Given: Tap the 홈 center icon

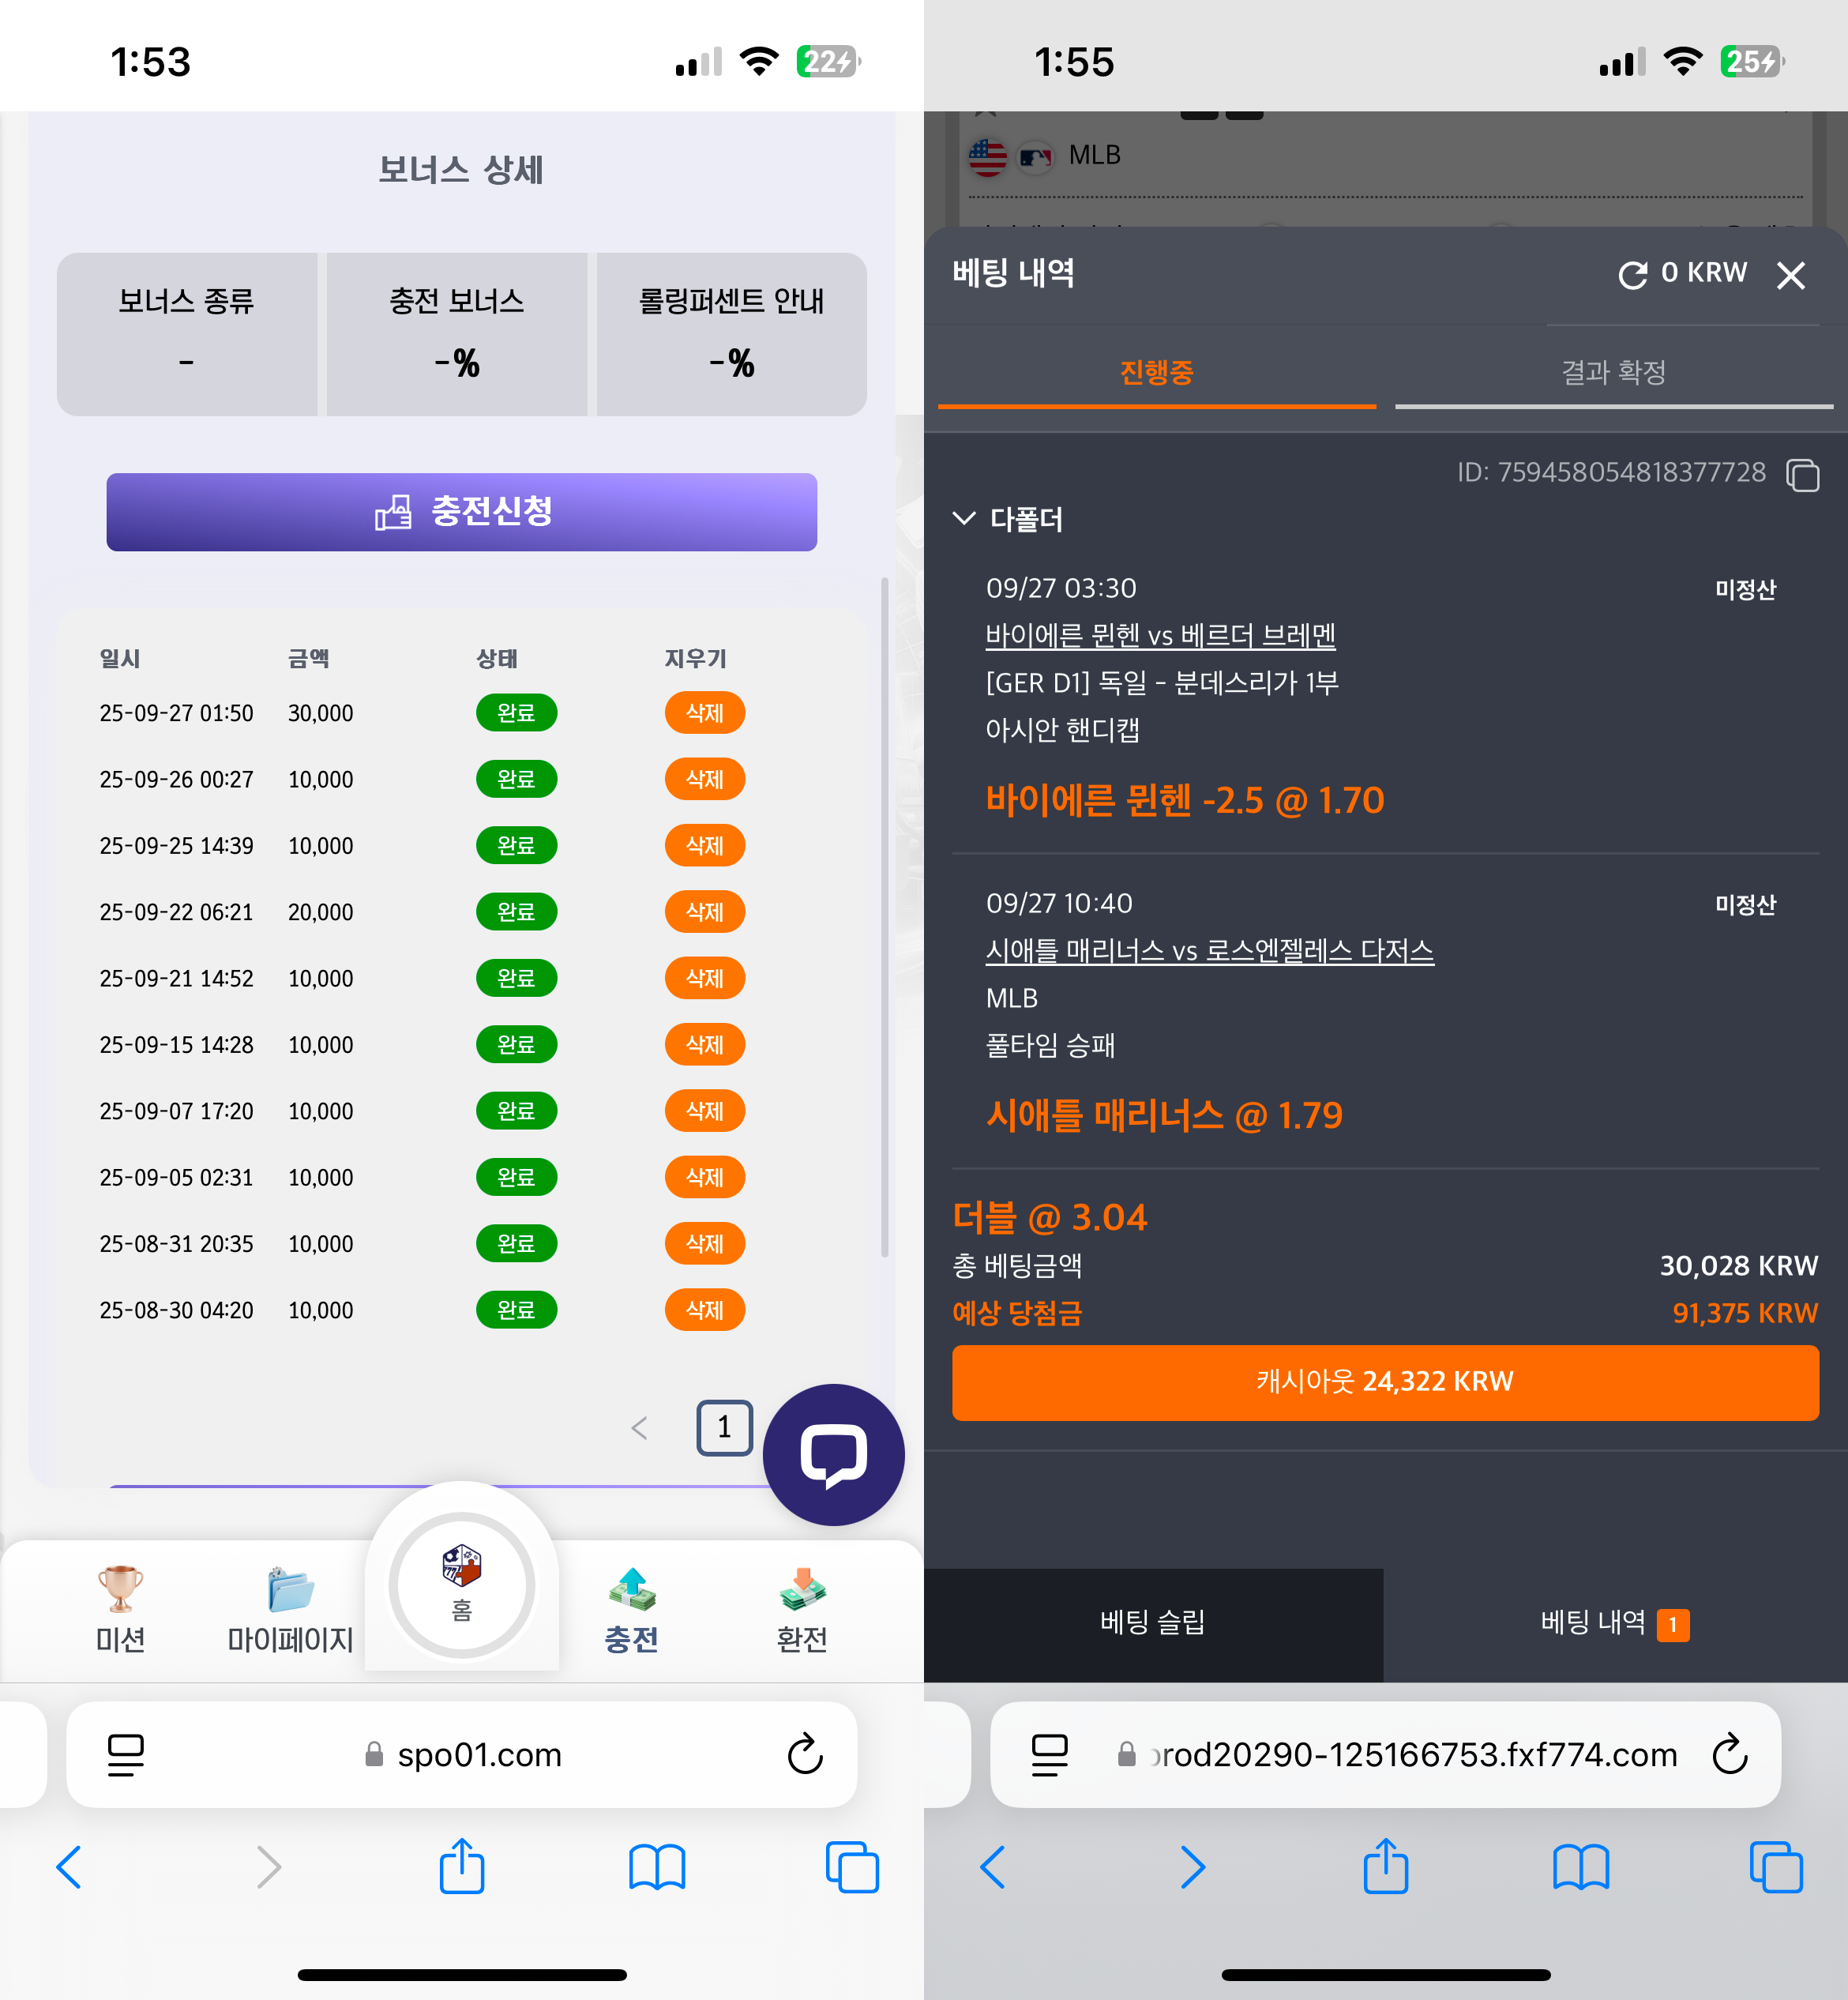Looking at the screenshot, I should 461,1585.
